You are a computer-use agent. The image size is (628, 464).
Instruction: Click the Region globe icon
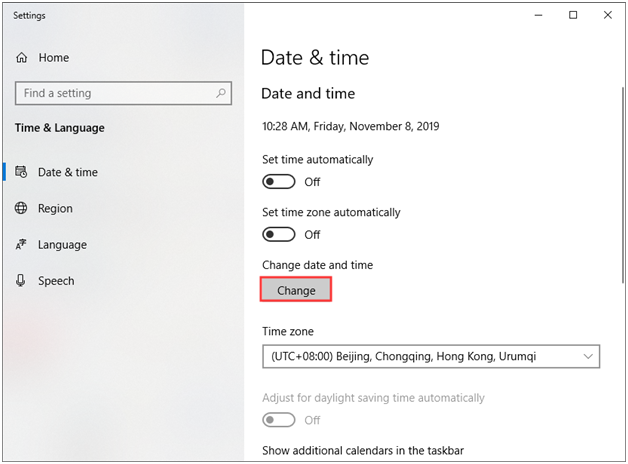tap(21, 208)
